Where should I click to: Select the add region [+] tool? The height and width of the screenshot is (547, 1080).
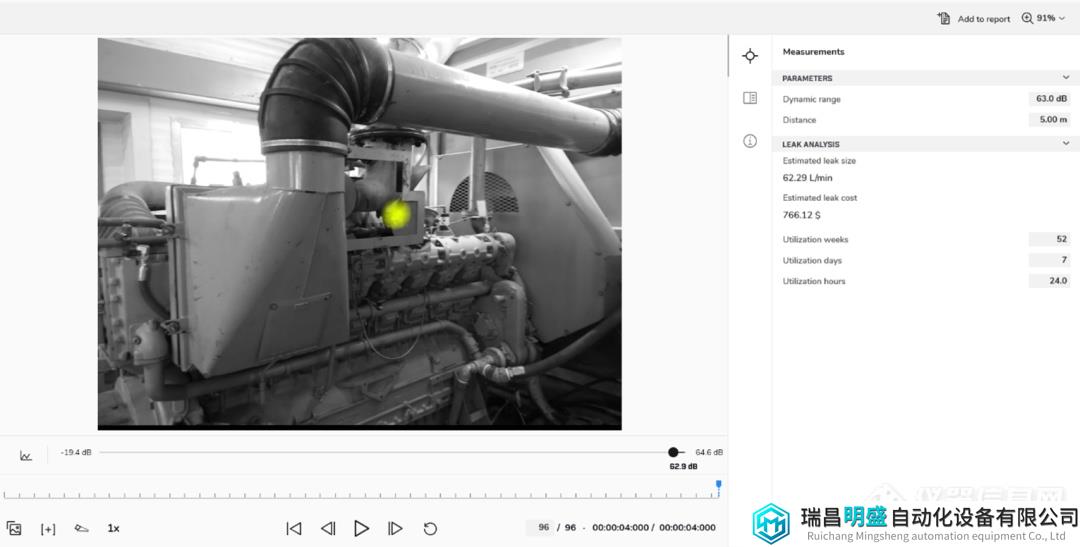tap(48, 529)
